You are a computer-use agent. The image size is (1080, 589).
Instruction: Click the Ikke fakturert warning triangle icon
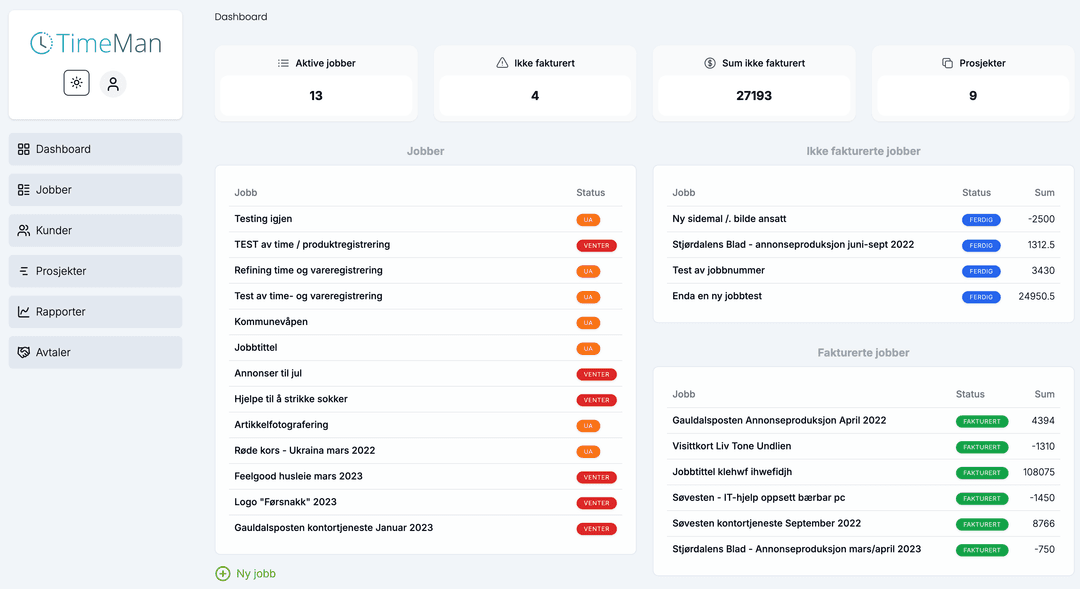[502, 63]
